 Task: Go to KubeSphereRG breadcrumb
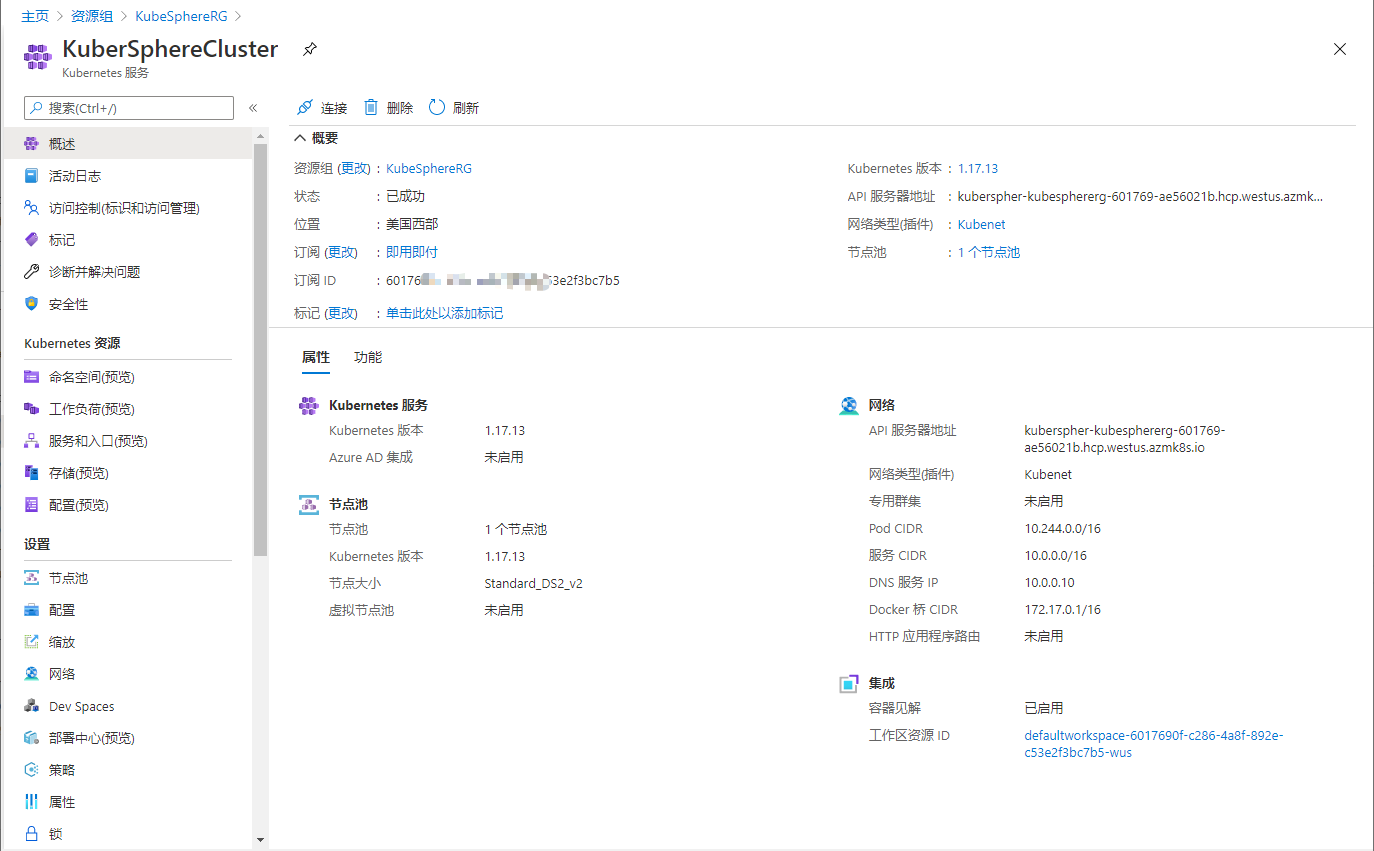pyautogui.click(x=182, y=16)
